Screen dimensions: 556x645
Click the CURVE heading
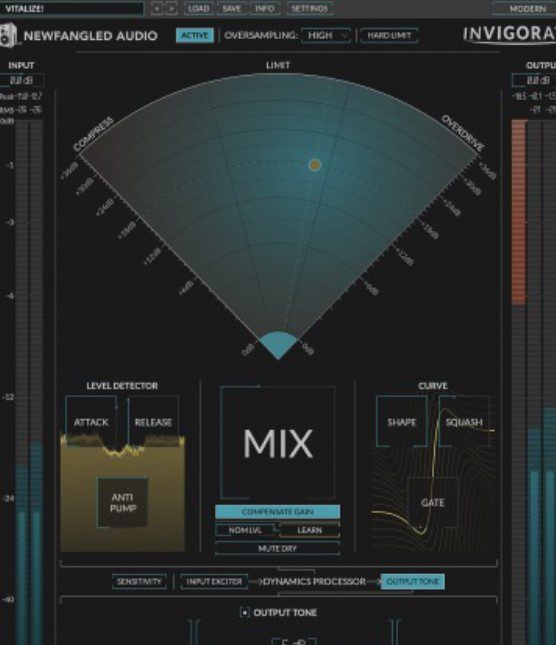click(x=433, y=386)
